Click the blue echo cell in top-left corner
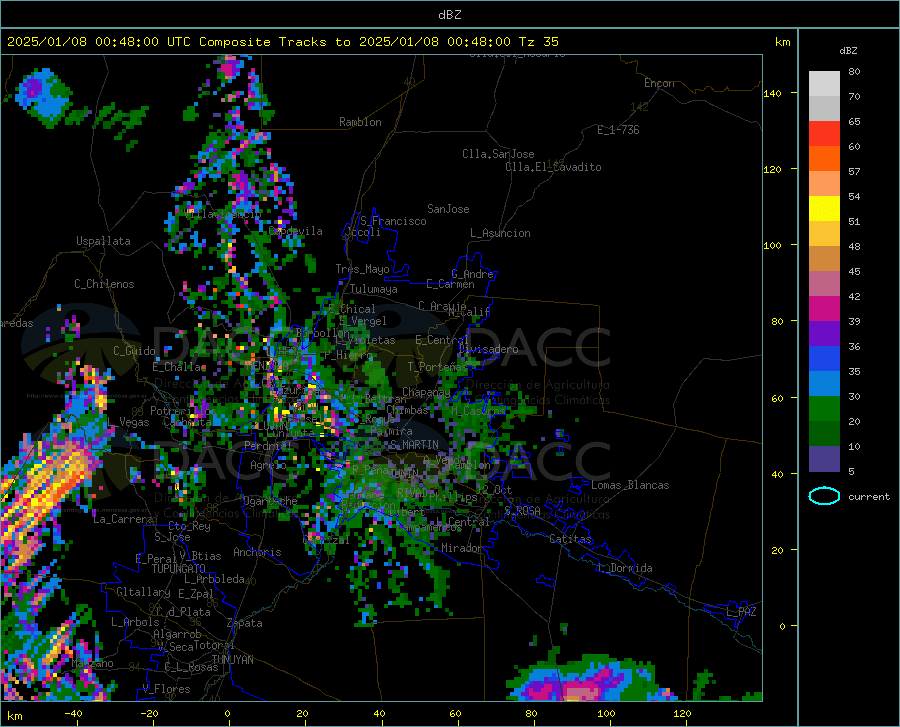 (x=40, y=96)
